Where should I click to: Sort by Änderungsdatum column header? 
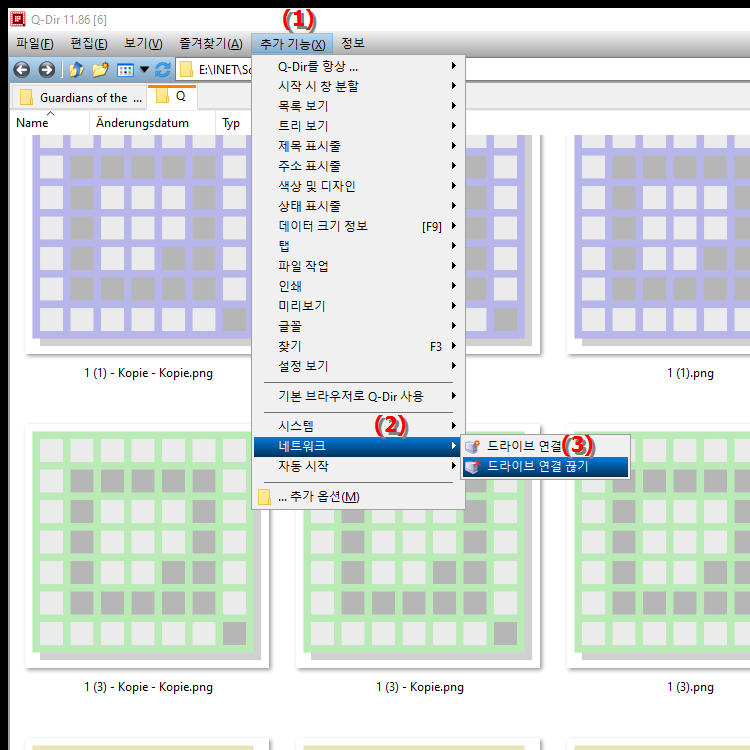tap(152, 123)
